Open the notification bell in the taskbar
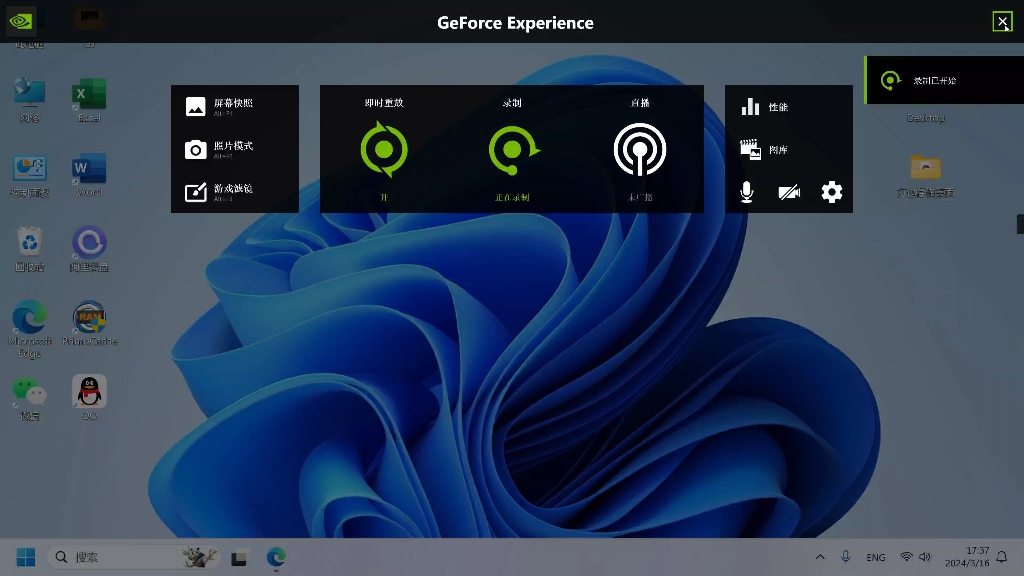The width and height of the screenshot is (1024, 576). tap(1002, 557)
